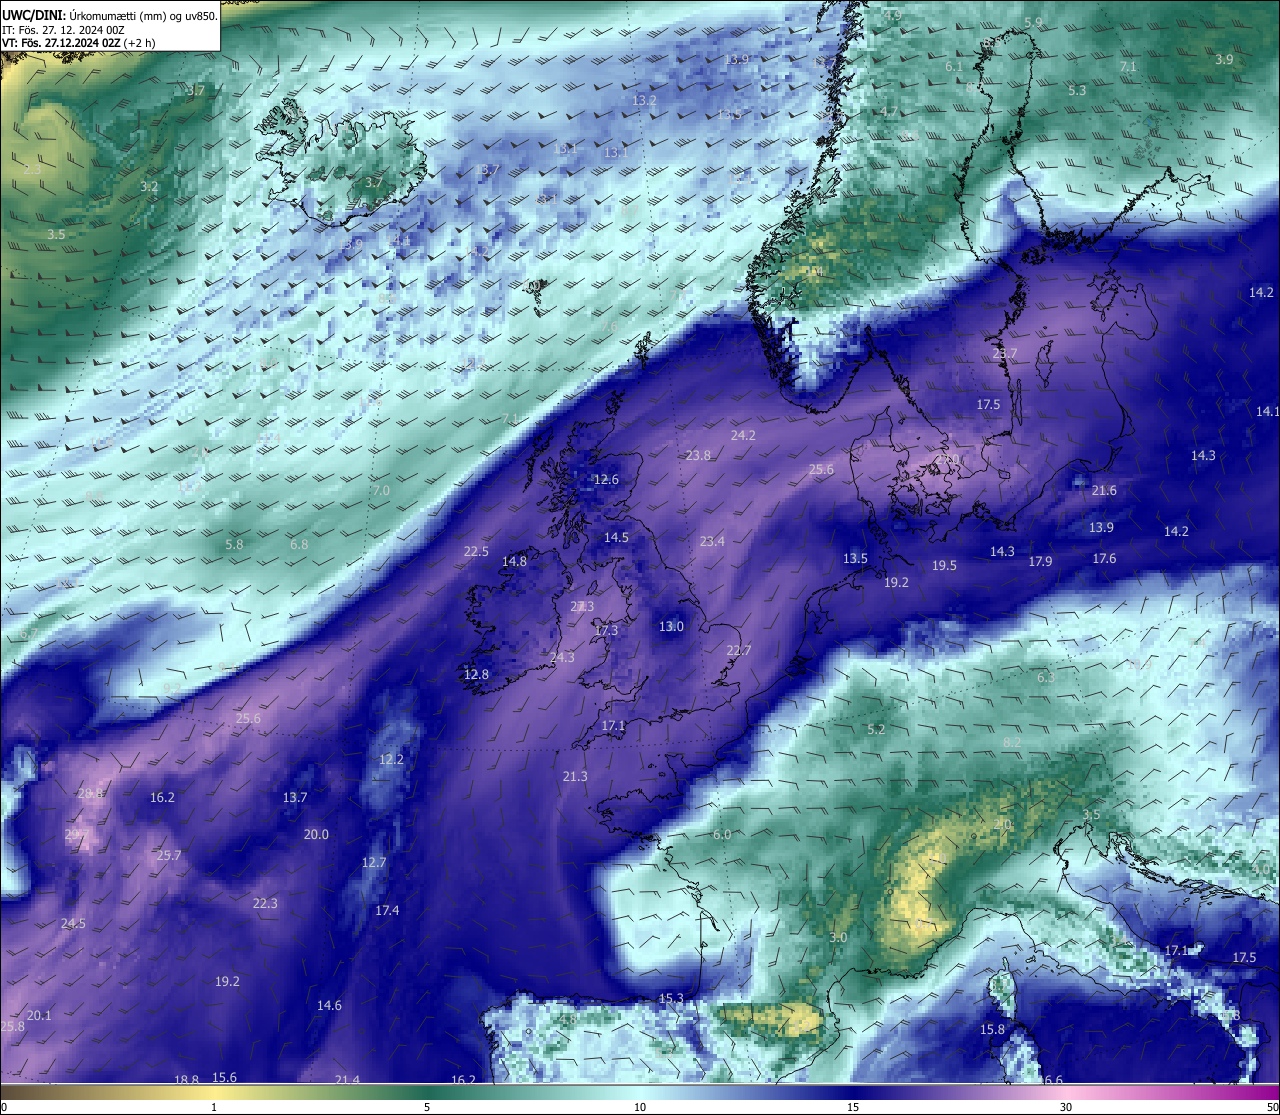Click the 3.2 value west of Iceland
The width and height of the screenshot is (1280, 1115).
(x=149, y=187)
